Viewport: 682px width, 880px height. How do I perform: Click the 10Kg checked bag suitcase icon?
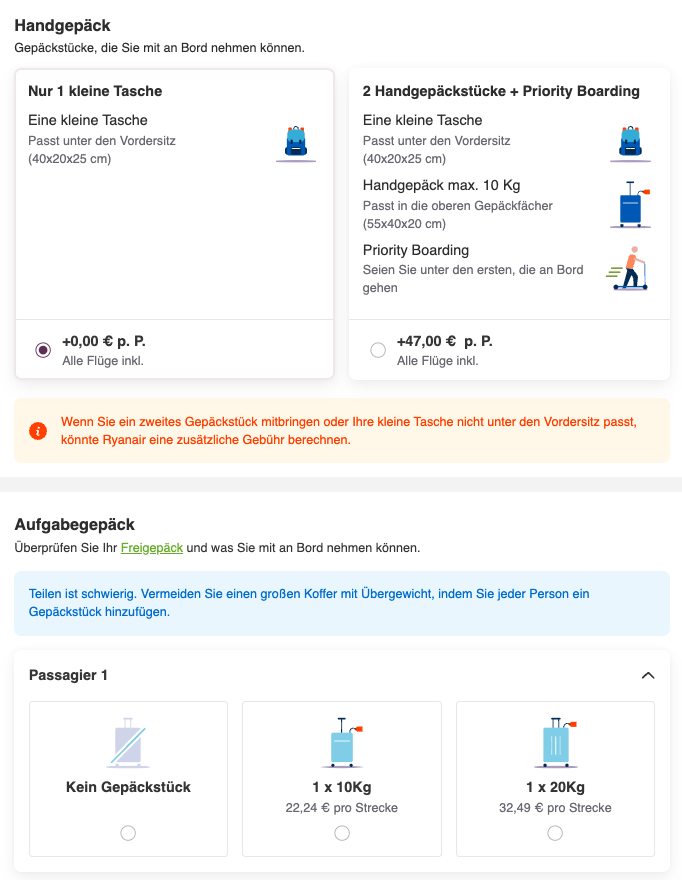[x=342, y=742]
